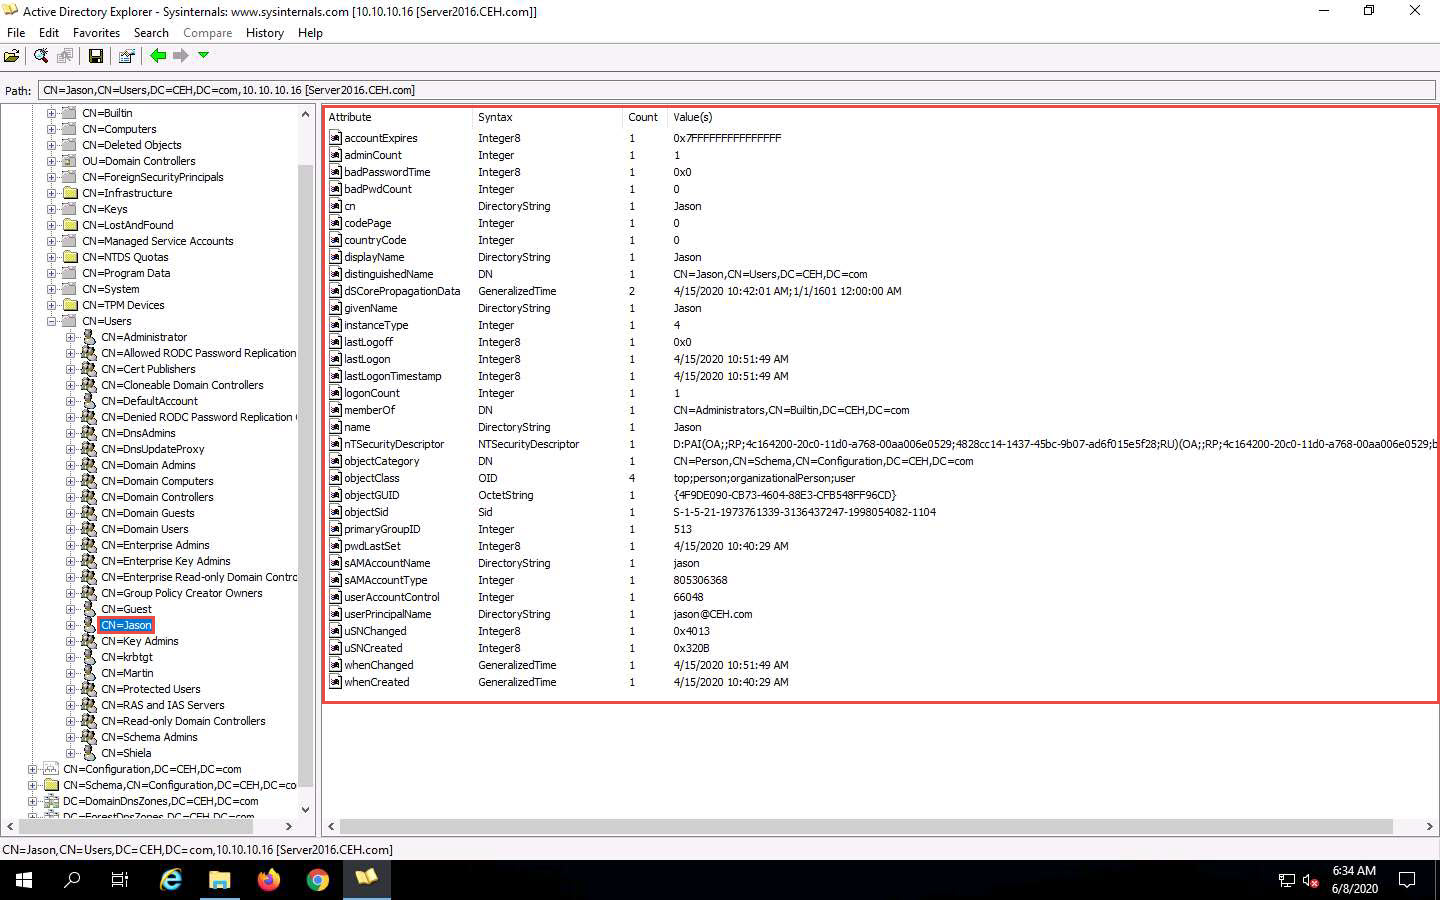
Task: Click the Connect to Active Directory folder icon
Action: [x=12, y=56]
